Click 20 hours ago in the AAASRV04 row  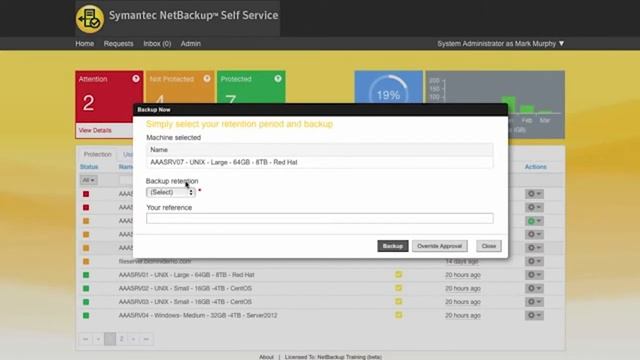tap(462, 316)
